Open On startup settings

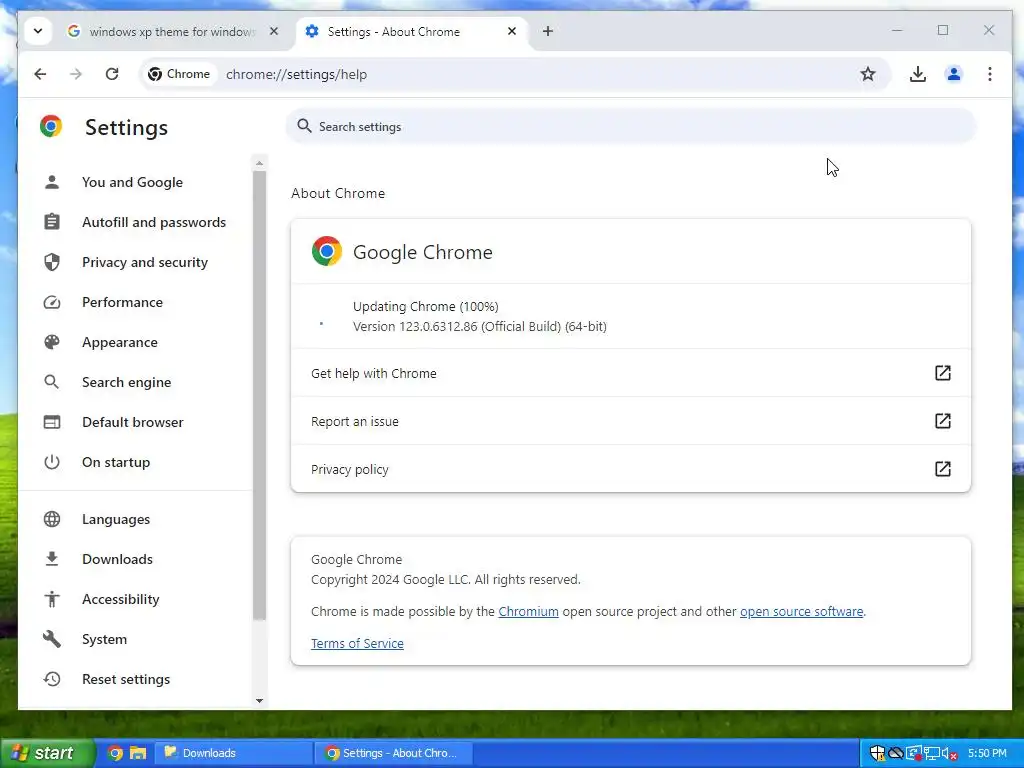[x=116, y=462]
